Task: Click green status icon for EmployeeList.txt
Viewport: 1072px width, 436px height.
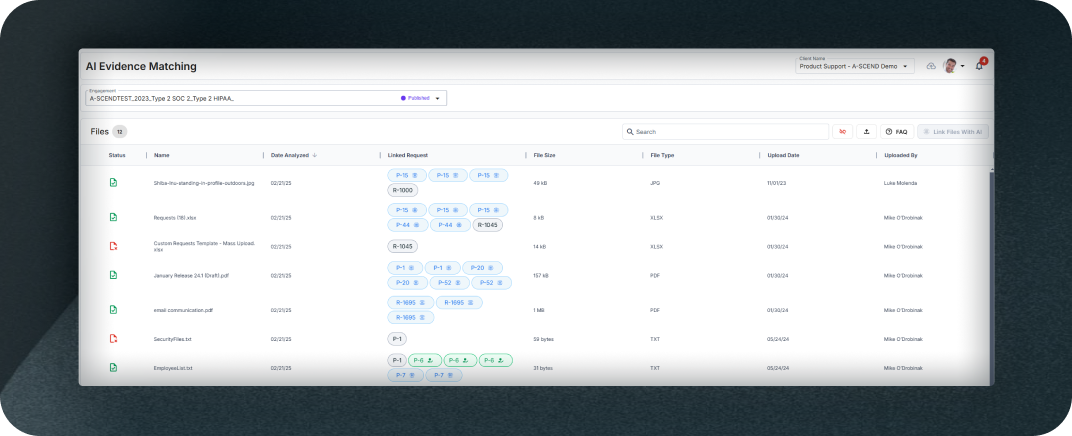Action: point(113,368)
